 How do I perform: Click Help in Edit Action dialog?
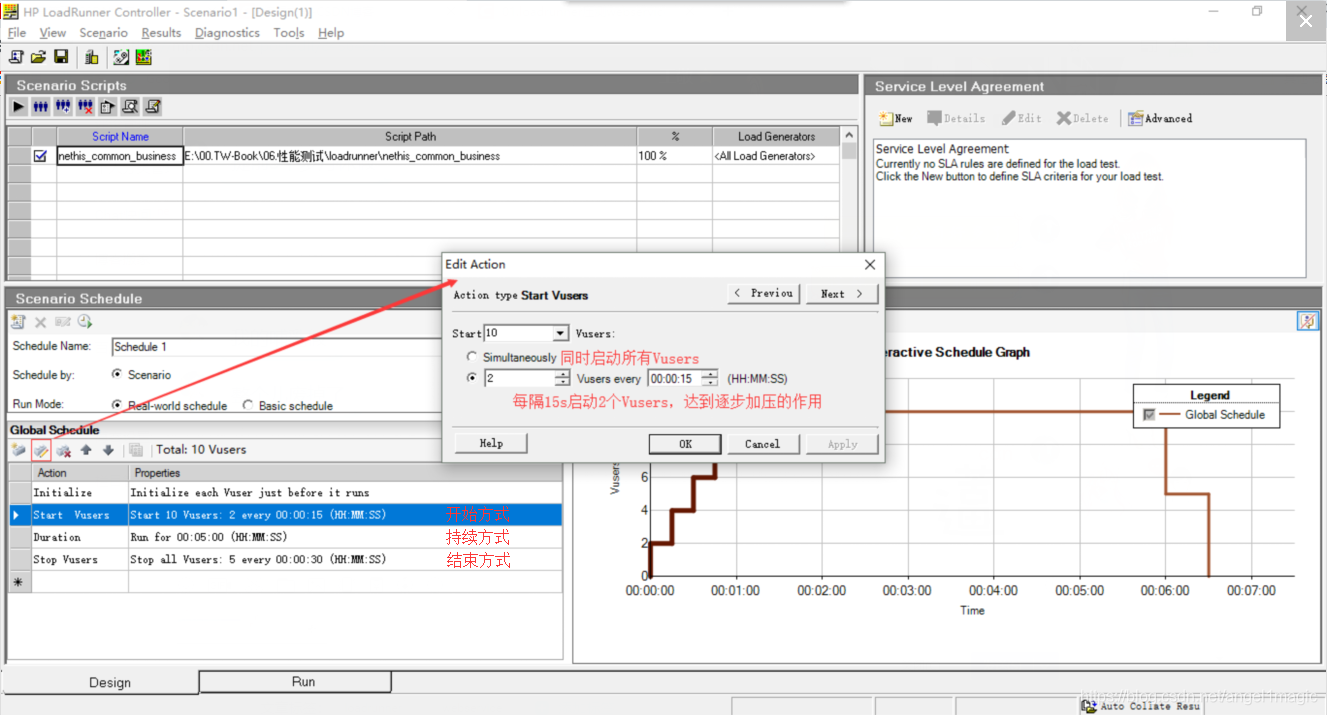491,443
